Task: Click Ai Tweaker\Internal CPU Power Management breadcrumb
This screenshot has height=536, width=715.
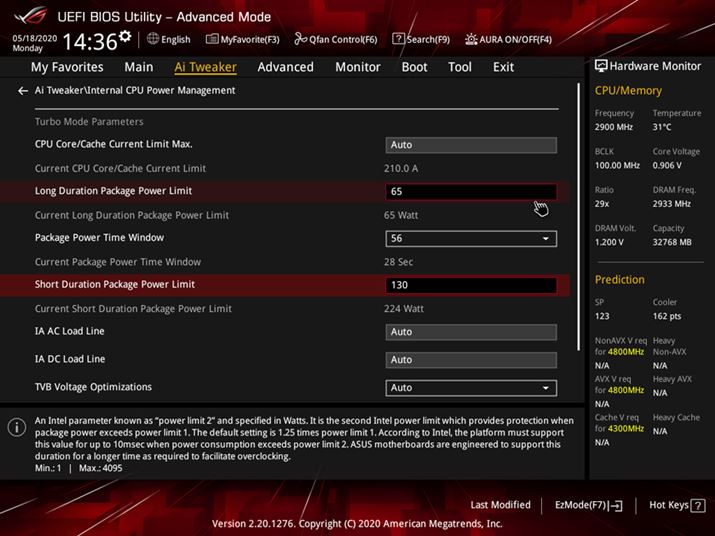Action: pos(135,90)
